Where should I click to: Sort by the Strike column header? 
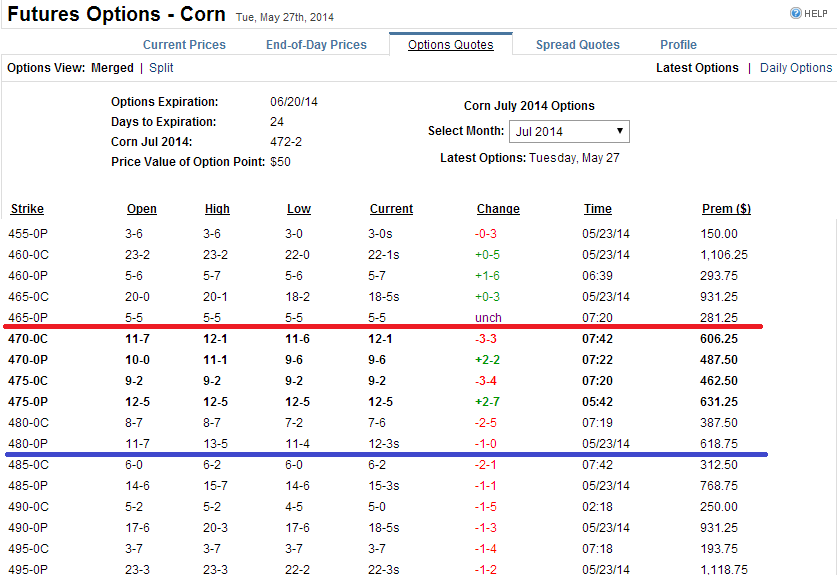coord(27,209)
